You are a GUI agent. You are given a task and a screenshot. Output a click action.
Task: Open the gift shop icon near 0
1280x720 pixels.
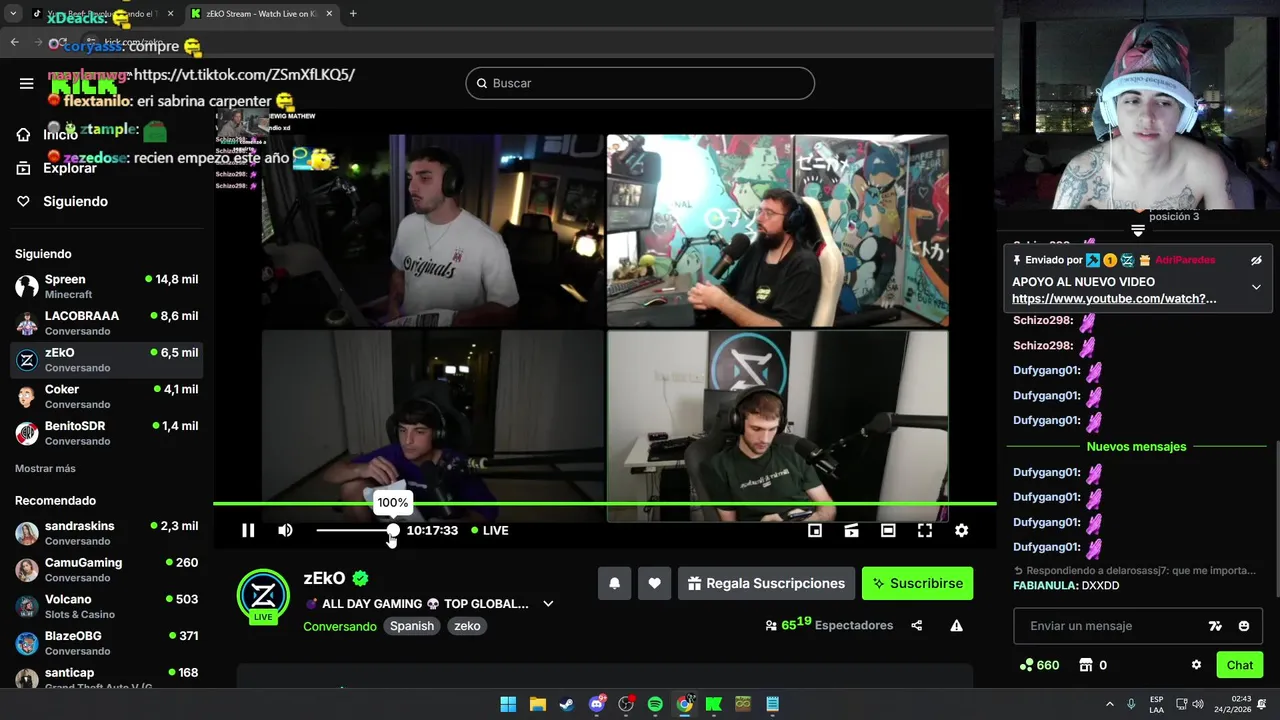click(1086, 665)
